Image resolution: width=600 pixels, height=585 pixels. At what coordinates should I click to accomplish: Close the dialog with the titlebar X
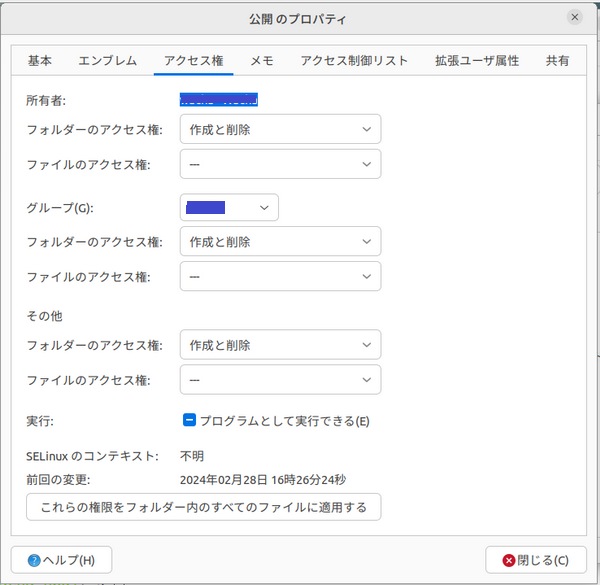pos(575,17)
